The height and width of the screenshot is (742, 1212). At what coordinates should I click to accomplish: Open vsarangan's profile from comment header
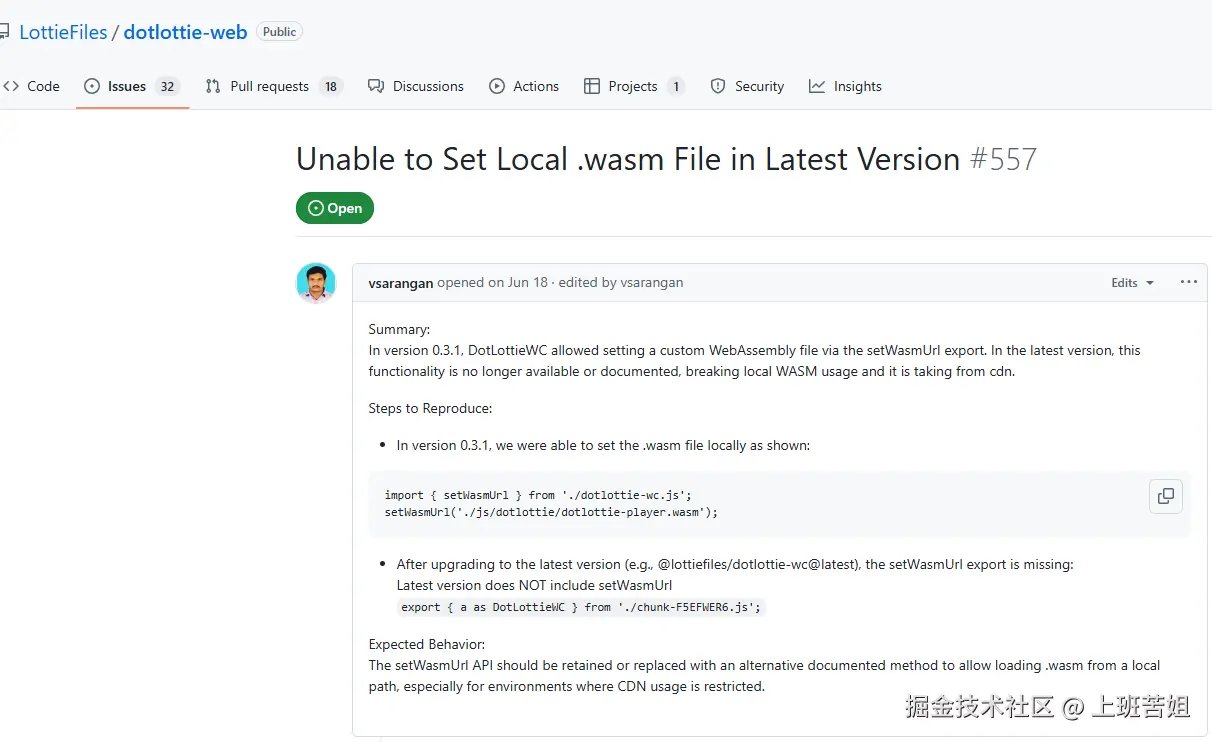(x=400, y=283)
